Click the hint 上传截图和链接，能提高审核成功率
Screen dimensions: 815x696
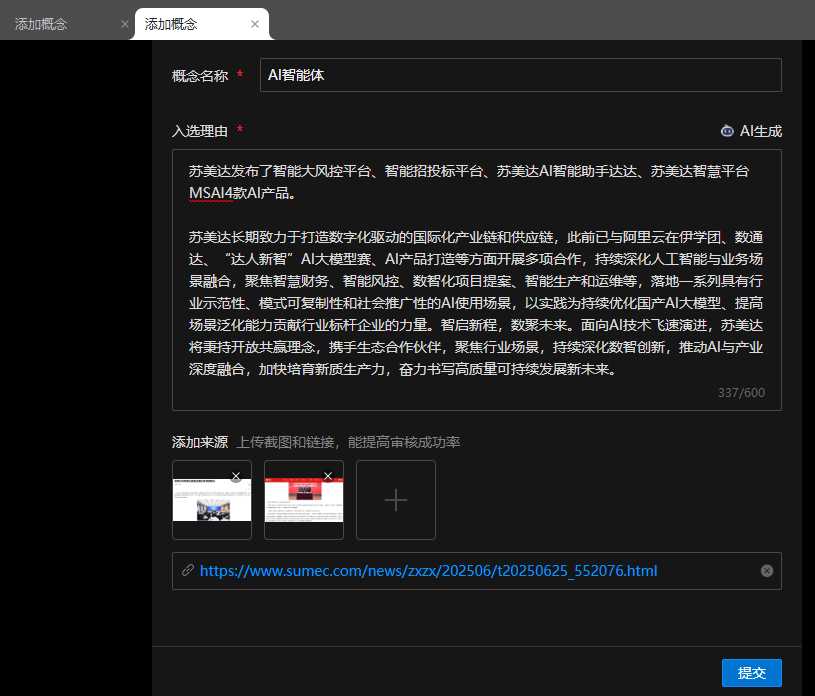click(x=348, y=442)
